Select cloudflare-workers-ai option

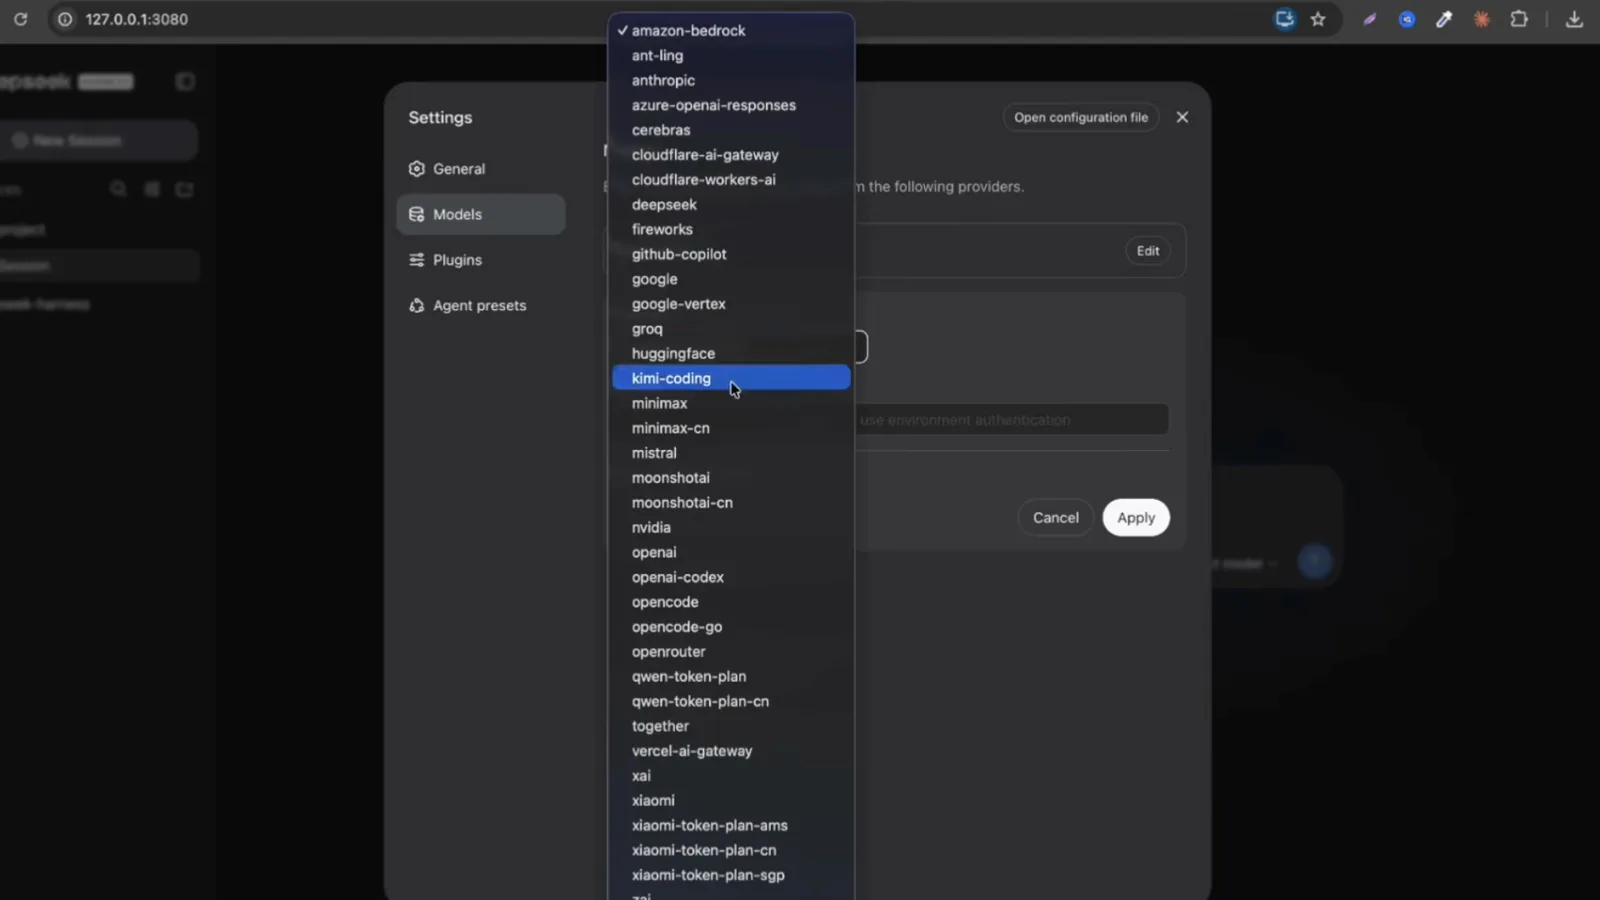coord(731,180)
